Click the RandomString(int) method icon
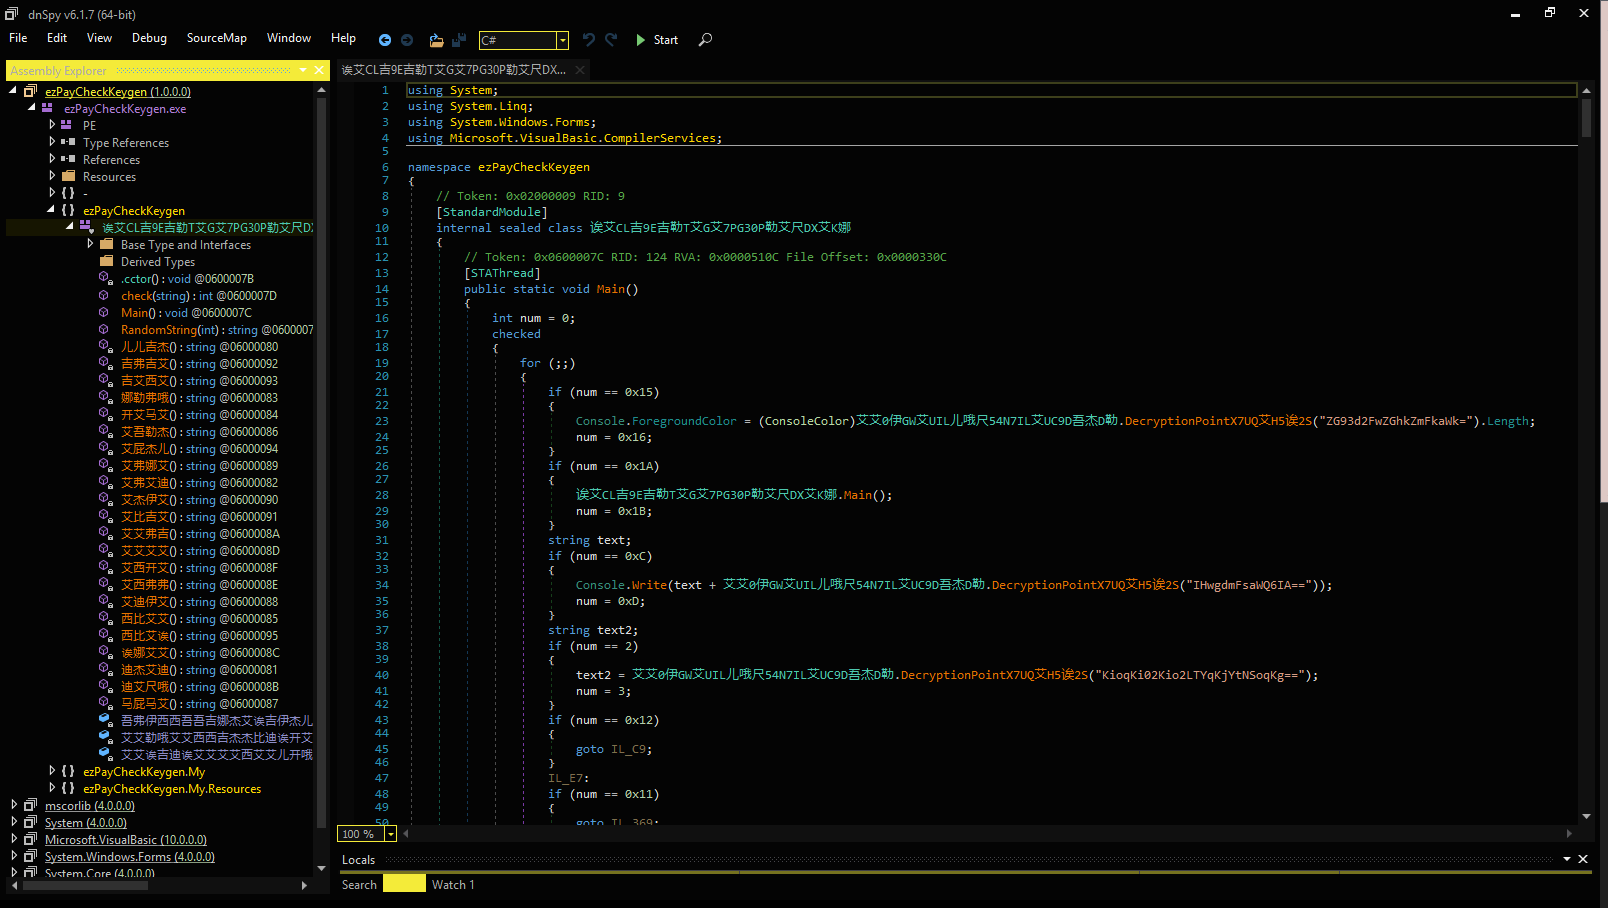The image size is (1608, 908). (x=104, y=329)
